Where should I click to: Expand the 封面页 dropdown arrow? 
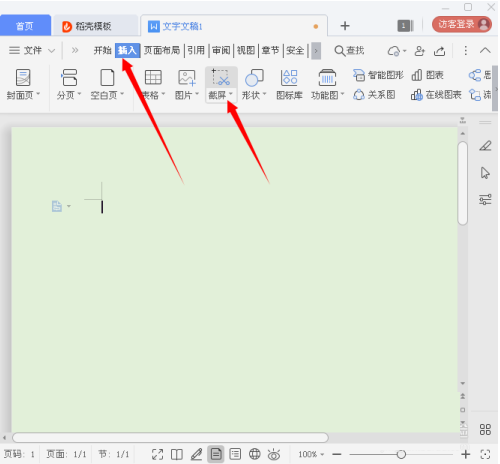pos(38,94)
